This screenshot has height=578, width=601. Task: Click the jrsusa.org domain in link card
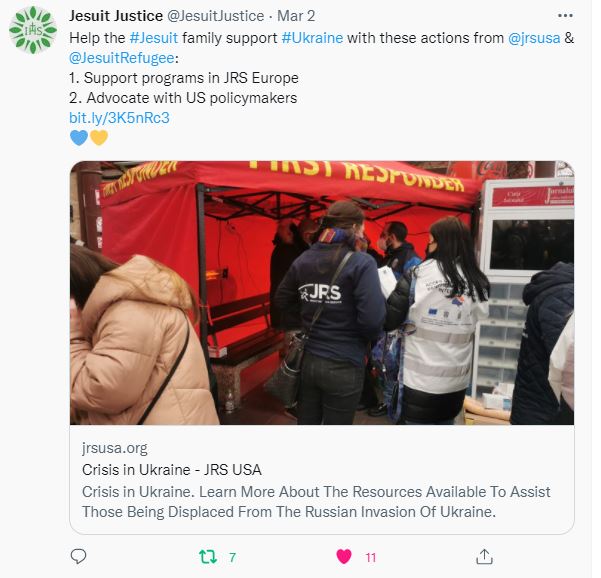point(115,448)
